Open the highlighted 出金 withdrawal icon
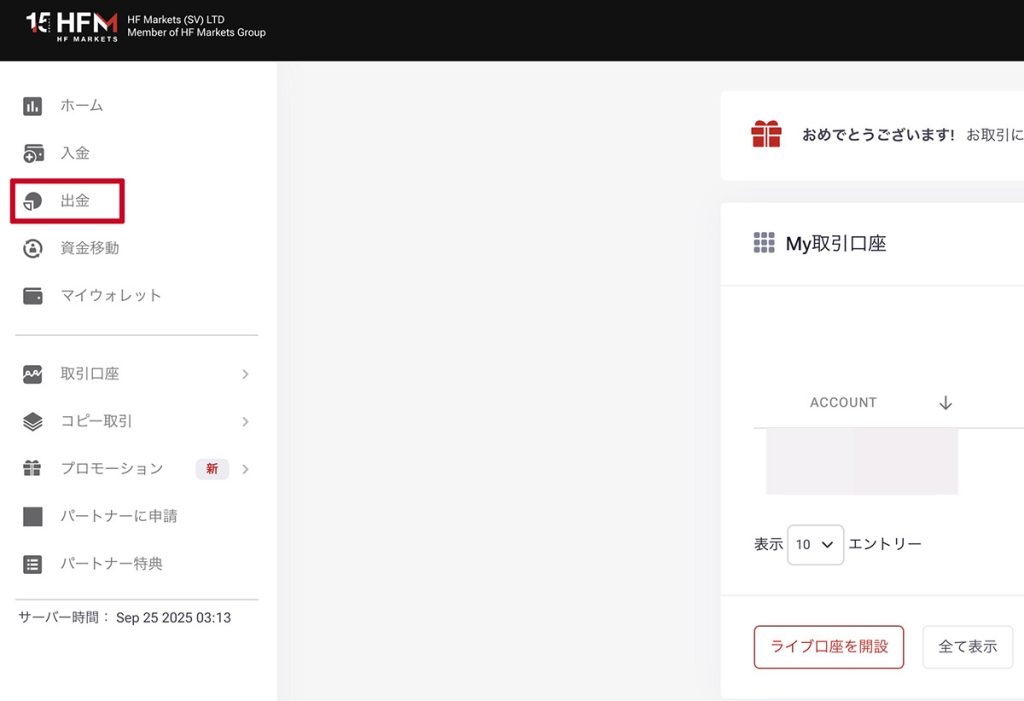Screen dimensions: 1024x701 click(x=31, y=200)
